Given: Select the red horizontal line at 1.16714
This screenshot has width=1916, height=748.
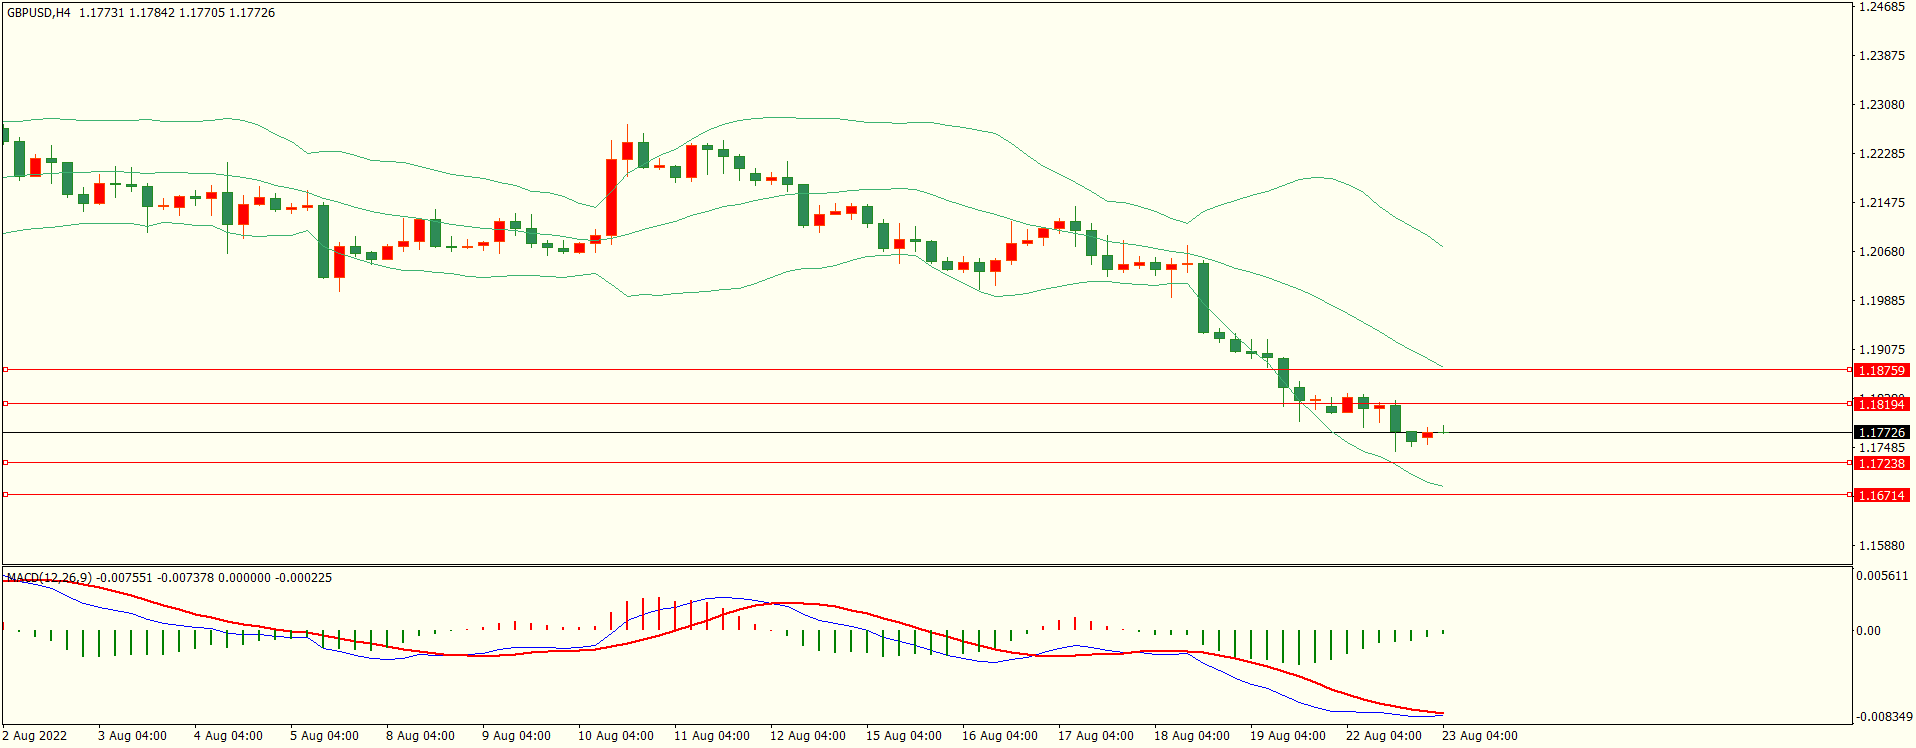Looking at the screenshot, I should click(927, 495).
